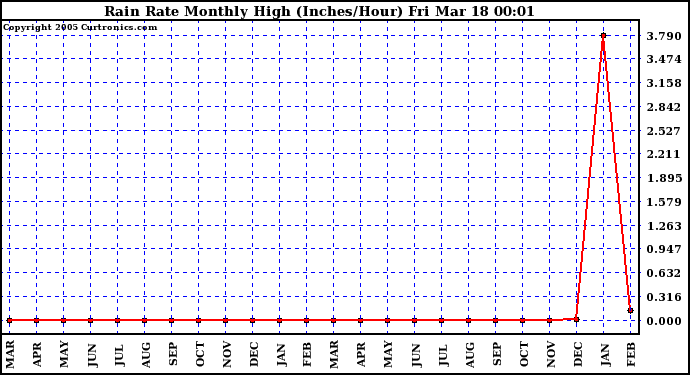Select the 2.211 axis label

[664, 154]
